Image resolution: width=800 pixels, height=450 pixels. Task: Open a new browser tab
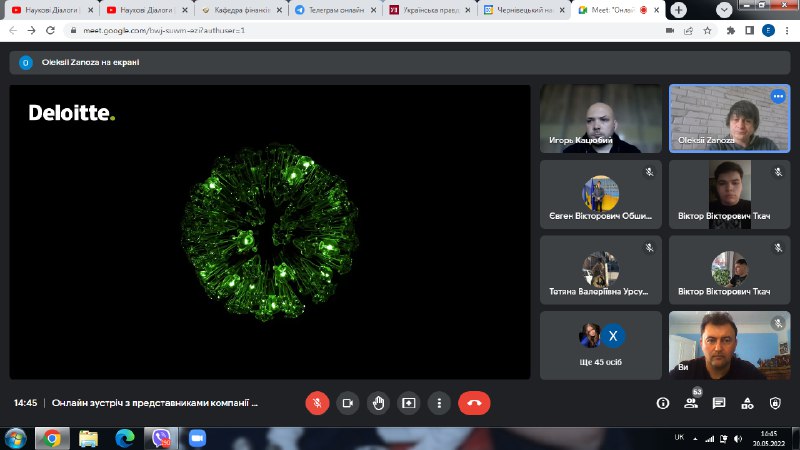pyautogui.click(x=679, y=10)
